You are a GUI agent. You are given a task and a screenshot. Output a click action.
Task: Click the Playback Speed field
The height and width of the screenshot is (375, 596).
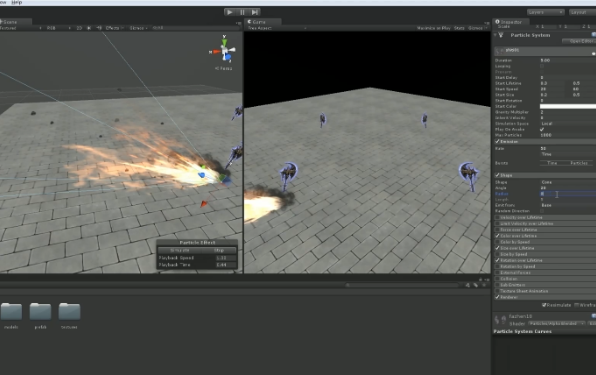[x=225, y=258]
